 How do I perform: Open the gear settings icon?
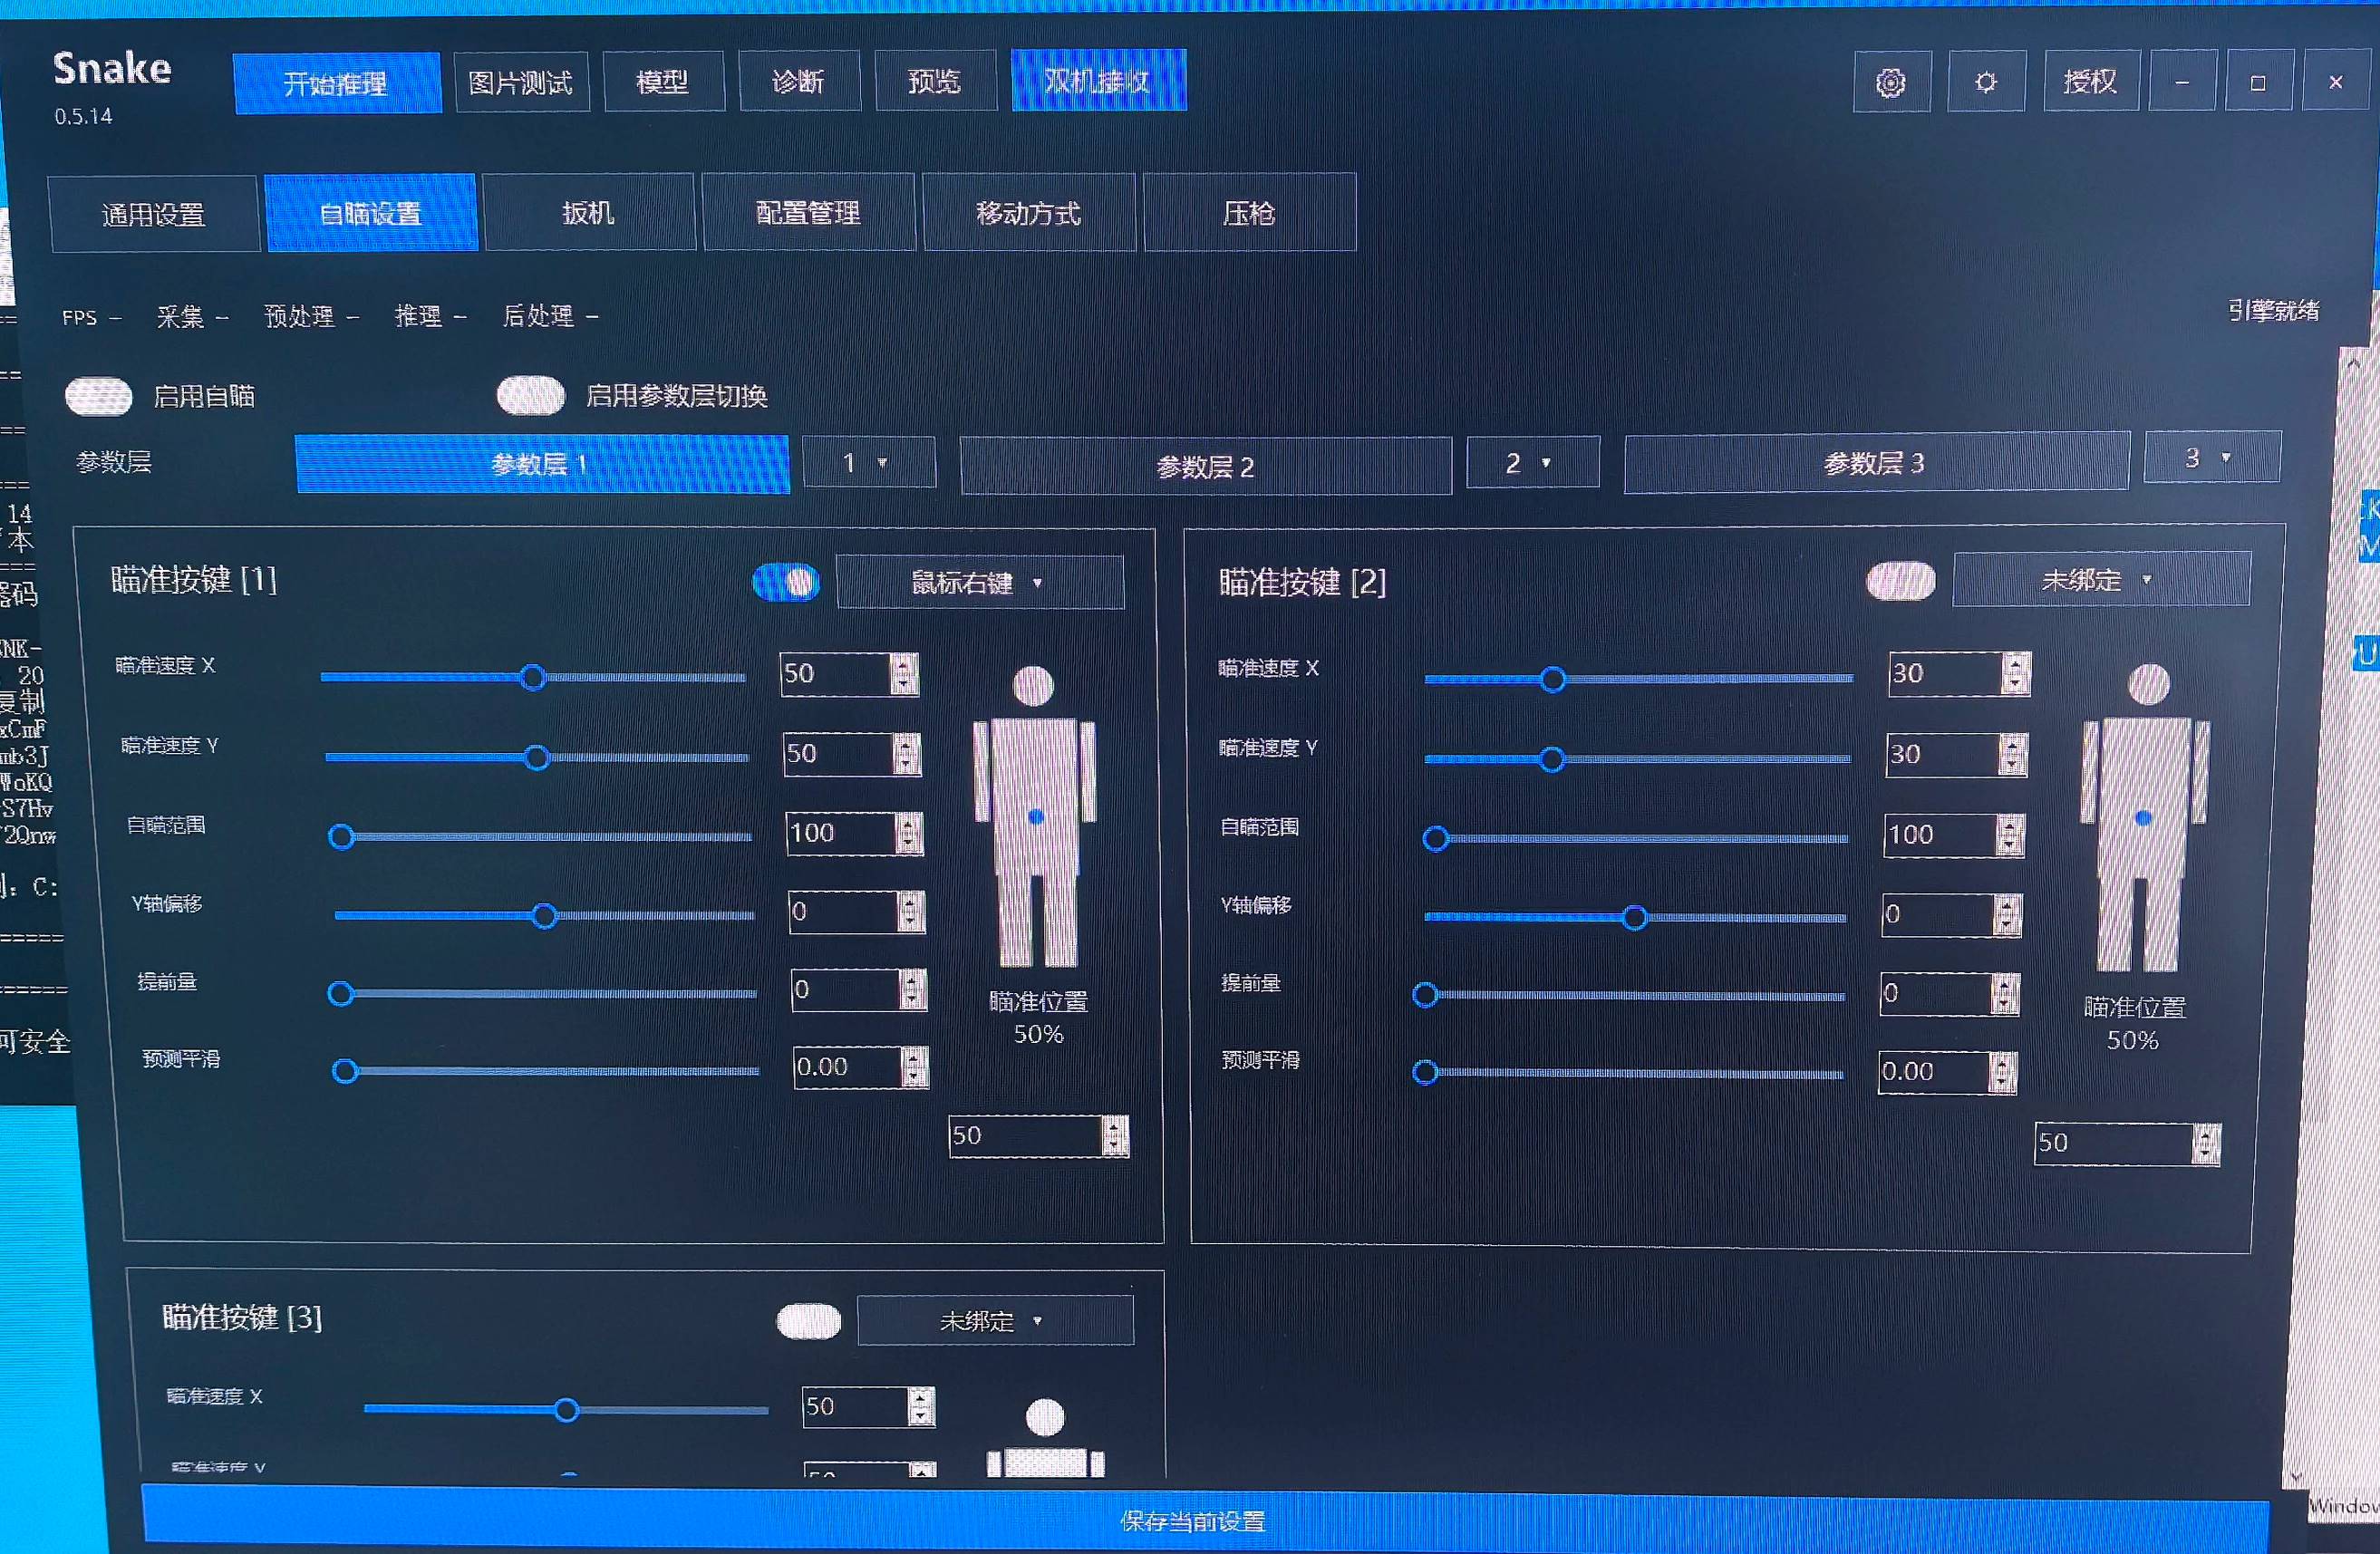click(x=1890, y=82)
